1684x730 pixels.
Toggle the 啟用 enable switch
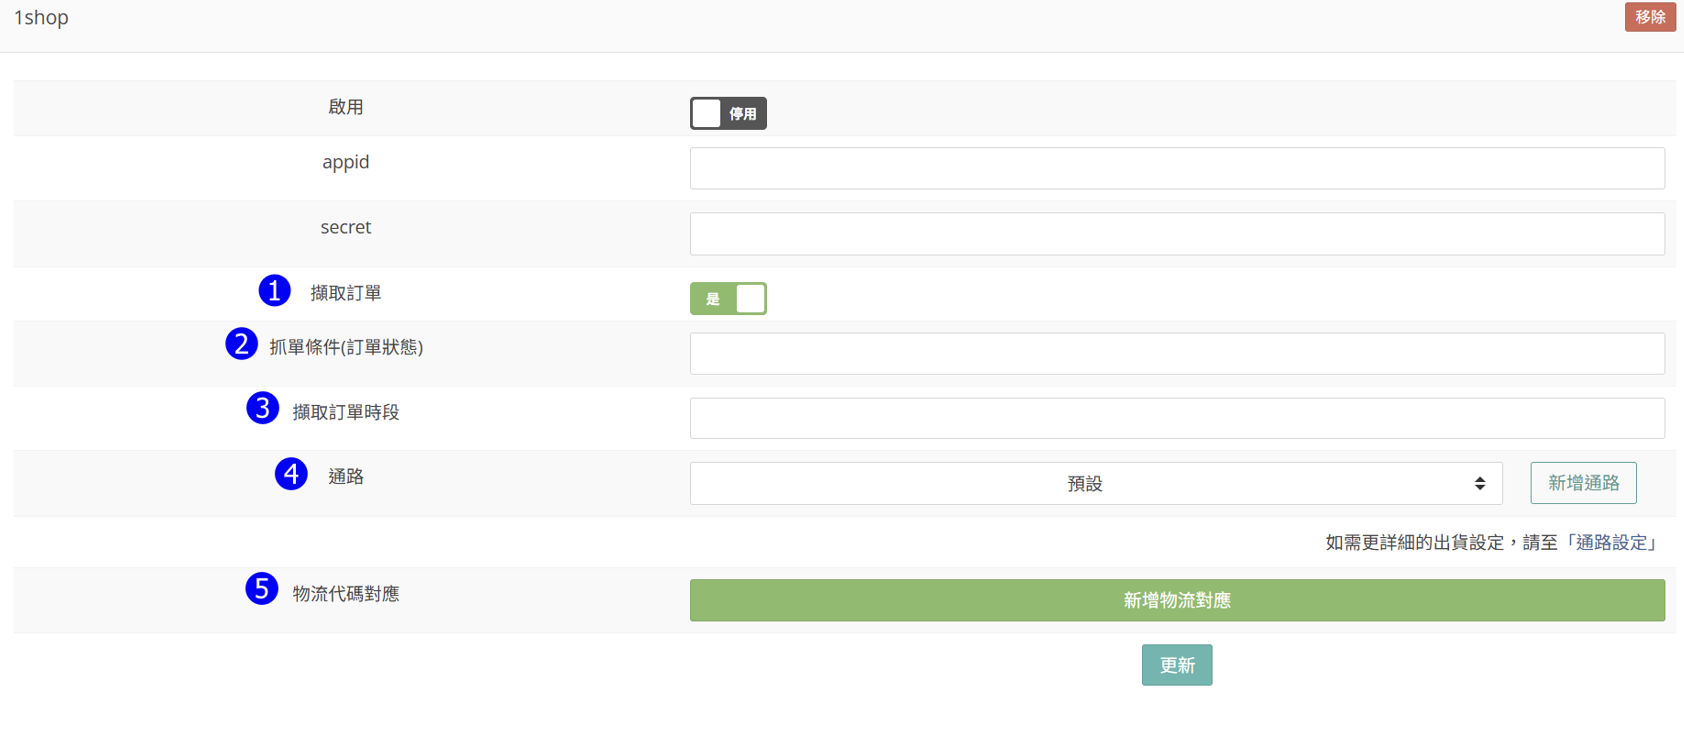tap(728, 113)
